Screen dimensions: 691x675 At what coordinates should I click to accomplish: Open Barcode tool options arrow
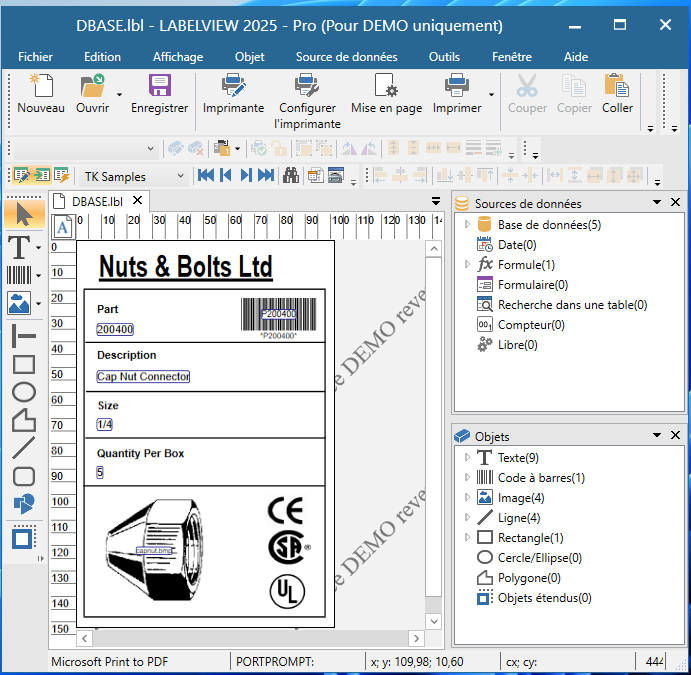tap(39, 276)
